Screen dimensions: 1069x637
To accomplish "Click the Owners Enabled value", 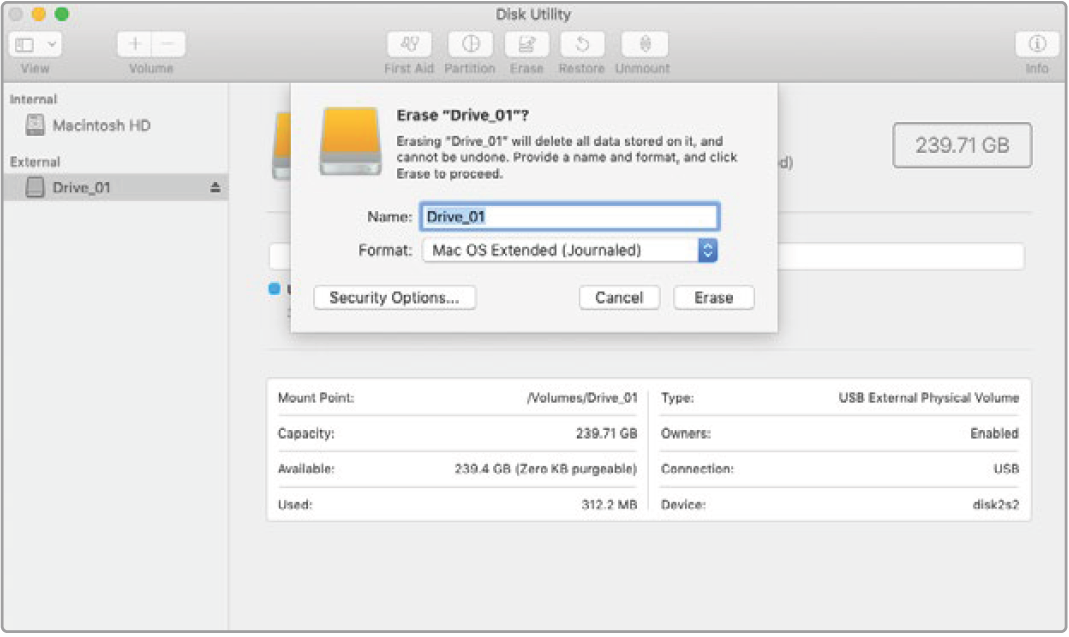I will 994,433.
